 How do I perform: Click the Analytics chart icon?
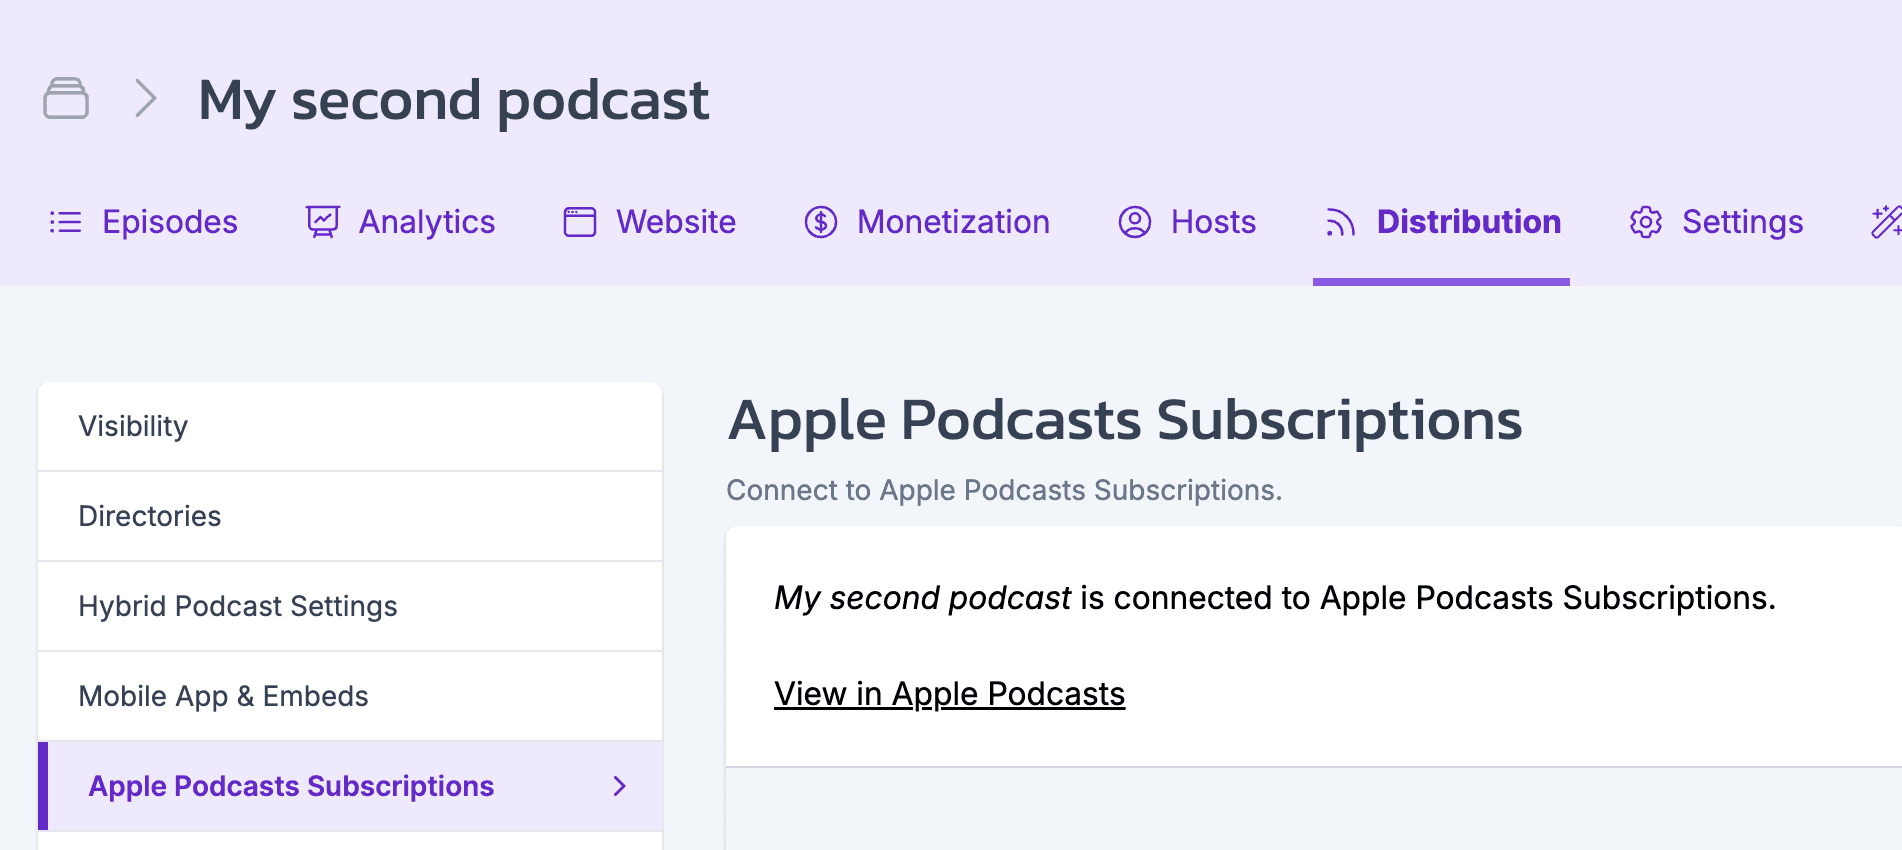(323, 222)
